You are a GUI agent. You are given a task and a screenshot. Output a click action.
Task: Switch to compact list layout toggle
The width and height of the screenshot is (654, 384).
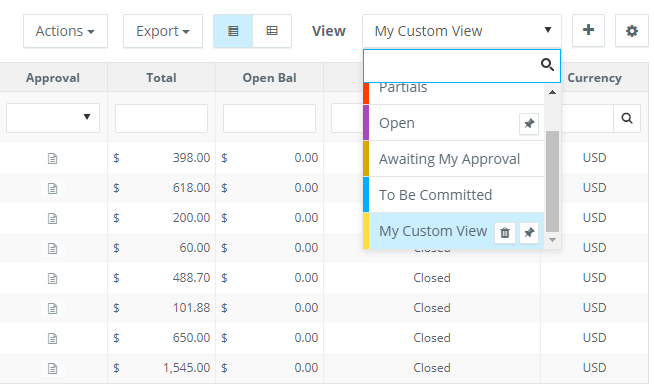(233, 31)
